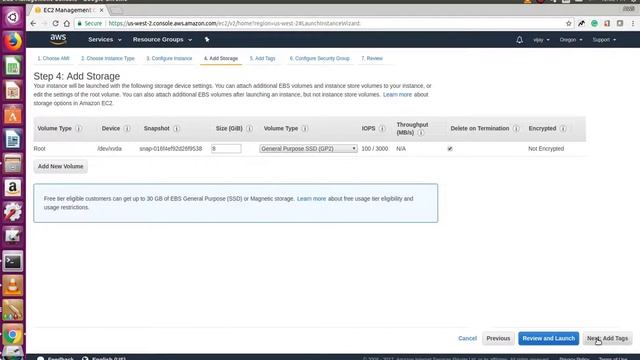Show info icon next to Size (GiB)

pyautogui.click(x=249, y=129)
